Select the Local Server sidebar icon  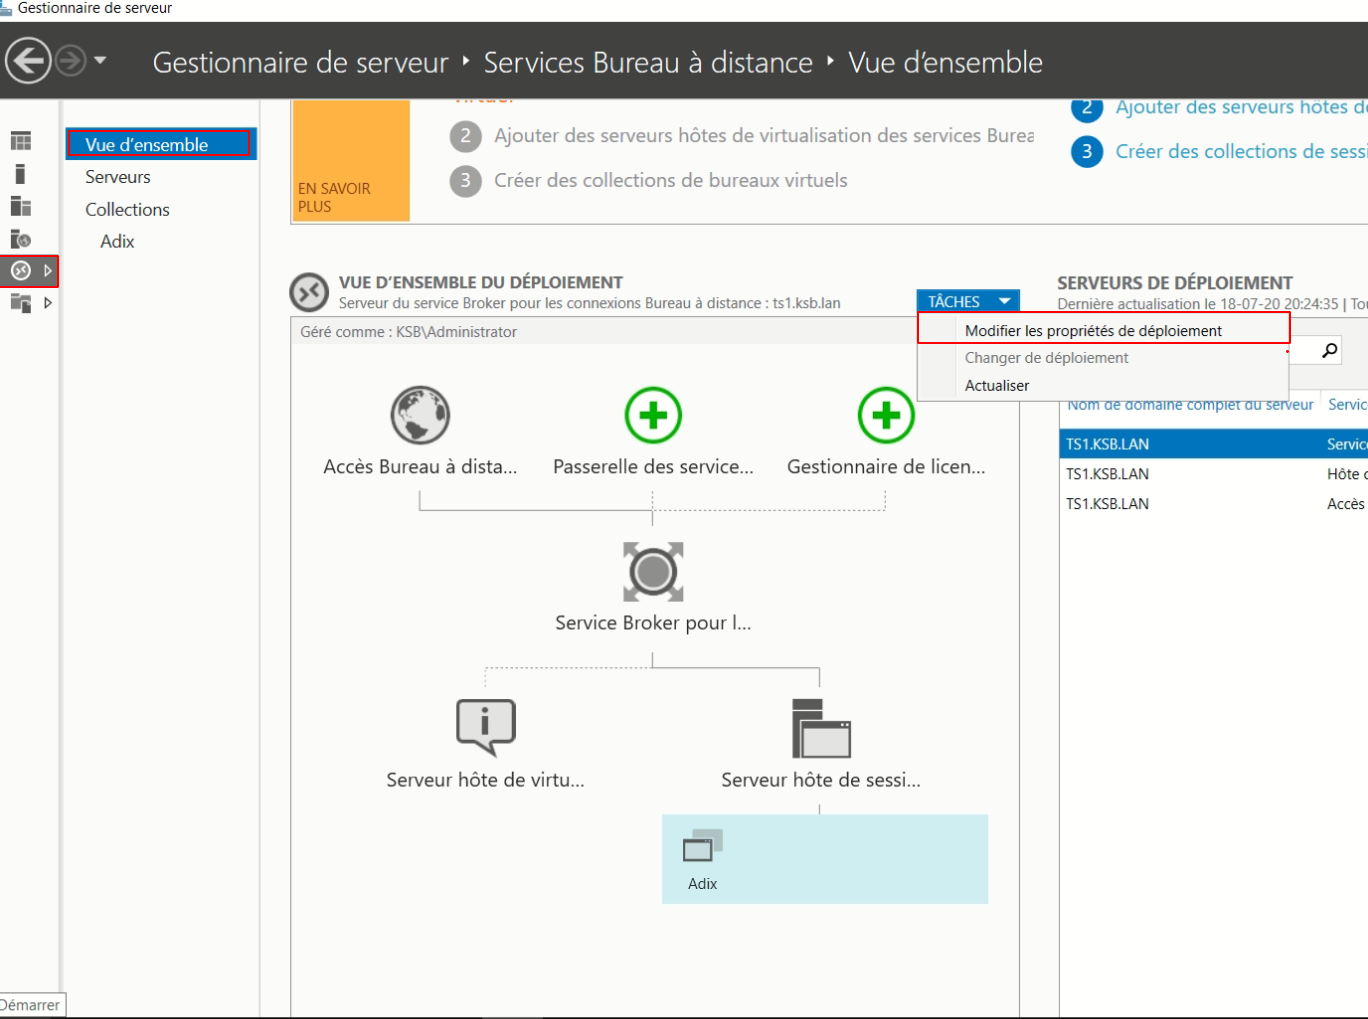point(20,174)
